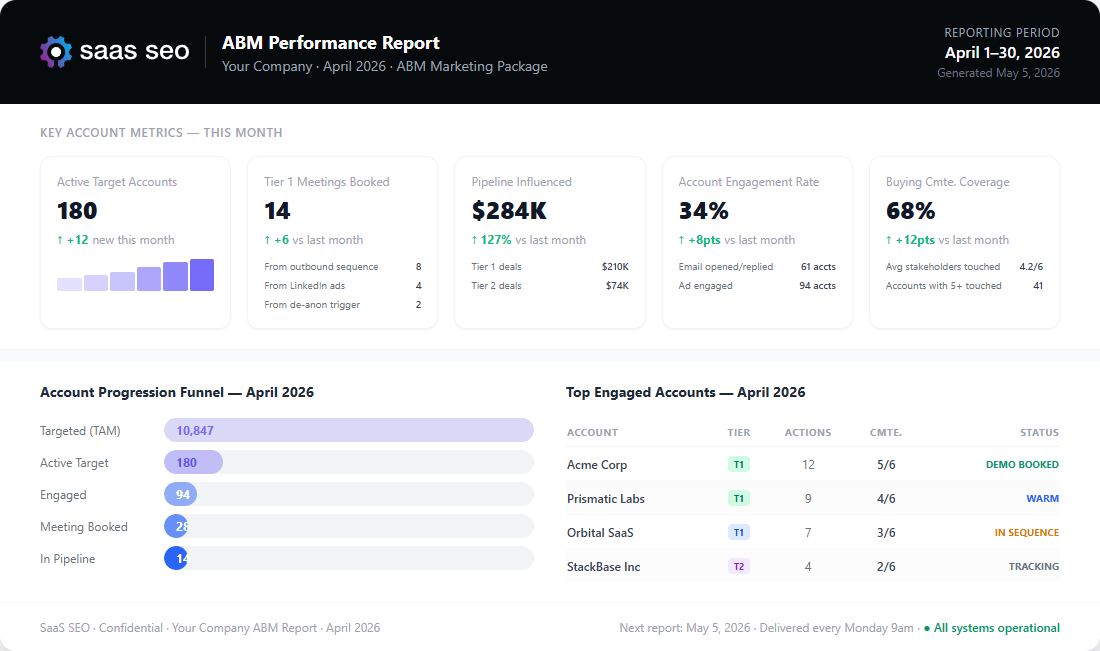Click the 'Ad engaged' 94 accts row

click(757, 286)
